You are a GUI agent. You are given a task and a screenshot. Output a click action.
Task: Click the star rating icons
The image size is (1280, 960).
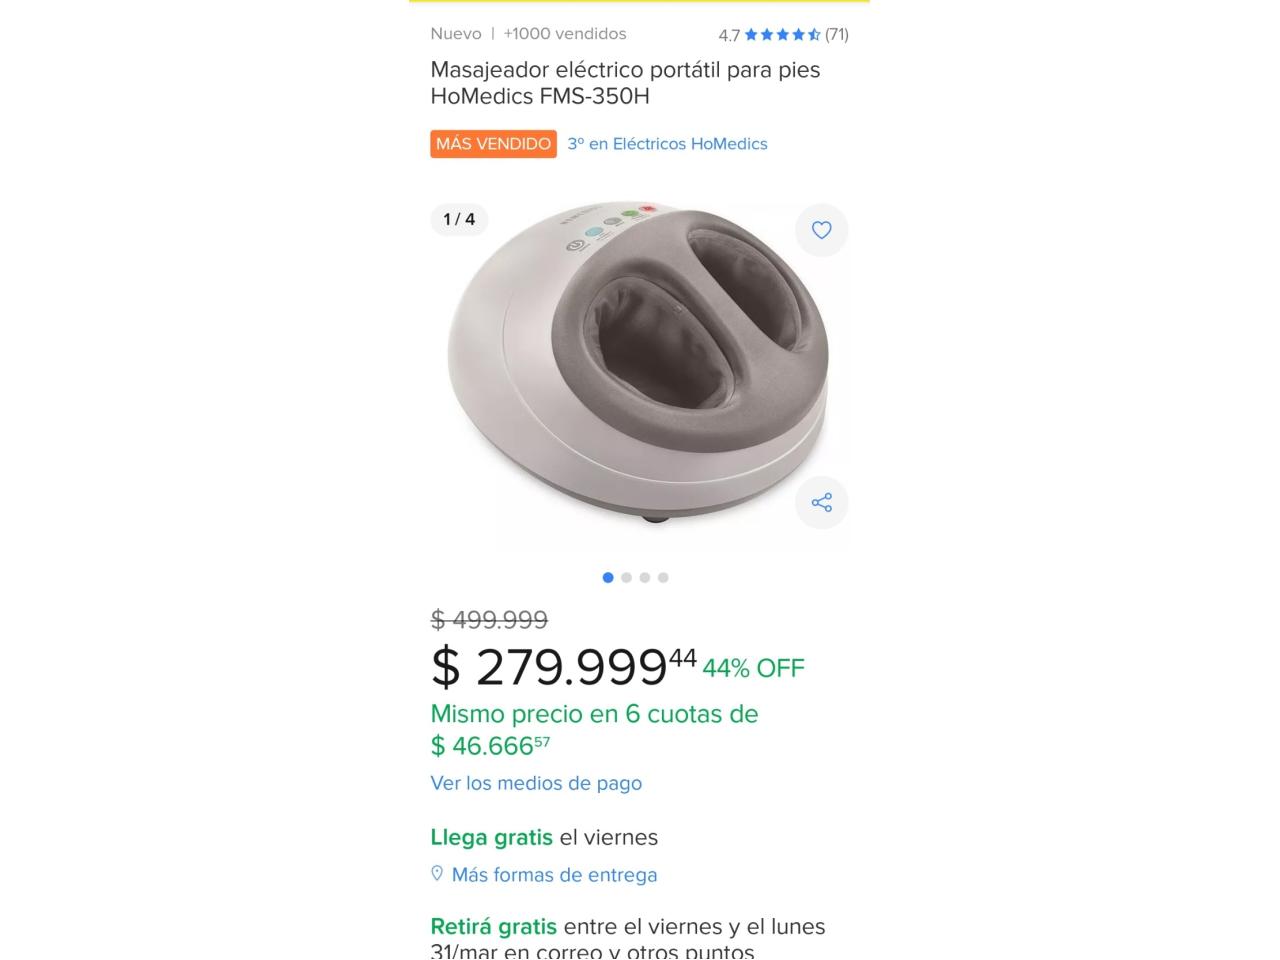(x=782, y=34)
